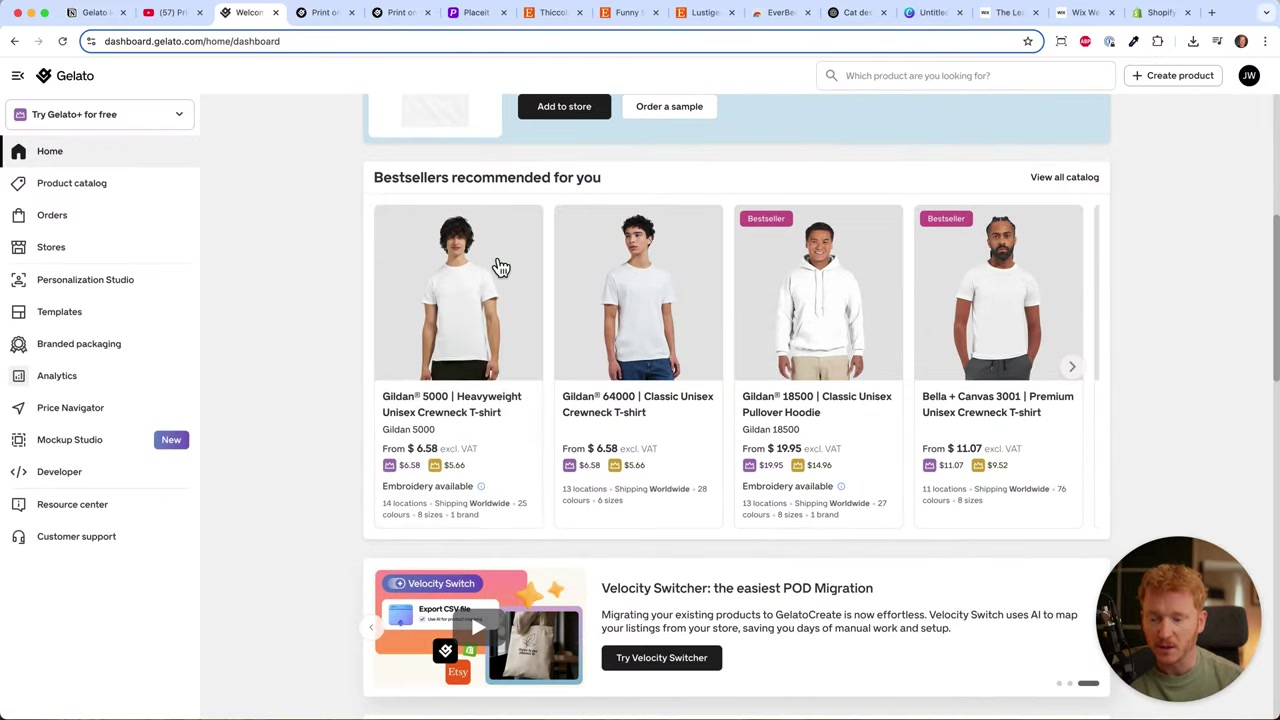The height and width of the screenshot is (720, 1280).
Task: Open Branded packaging menu item
Action: [x=79, y=344]
